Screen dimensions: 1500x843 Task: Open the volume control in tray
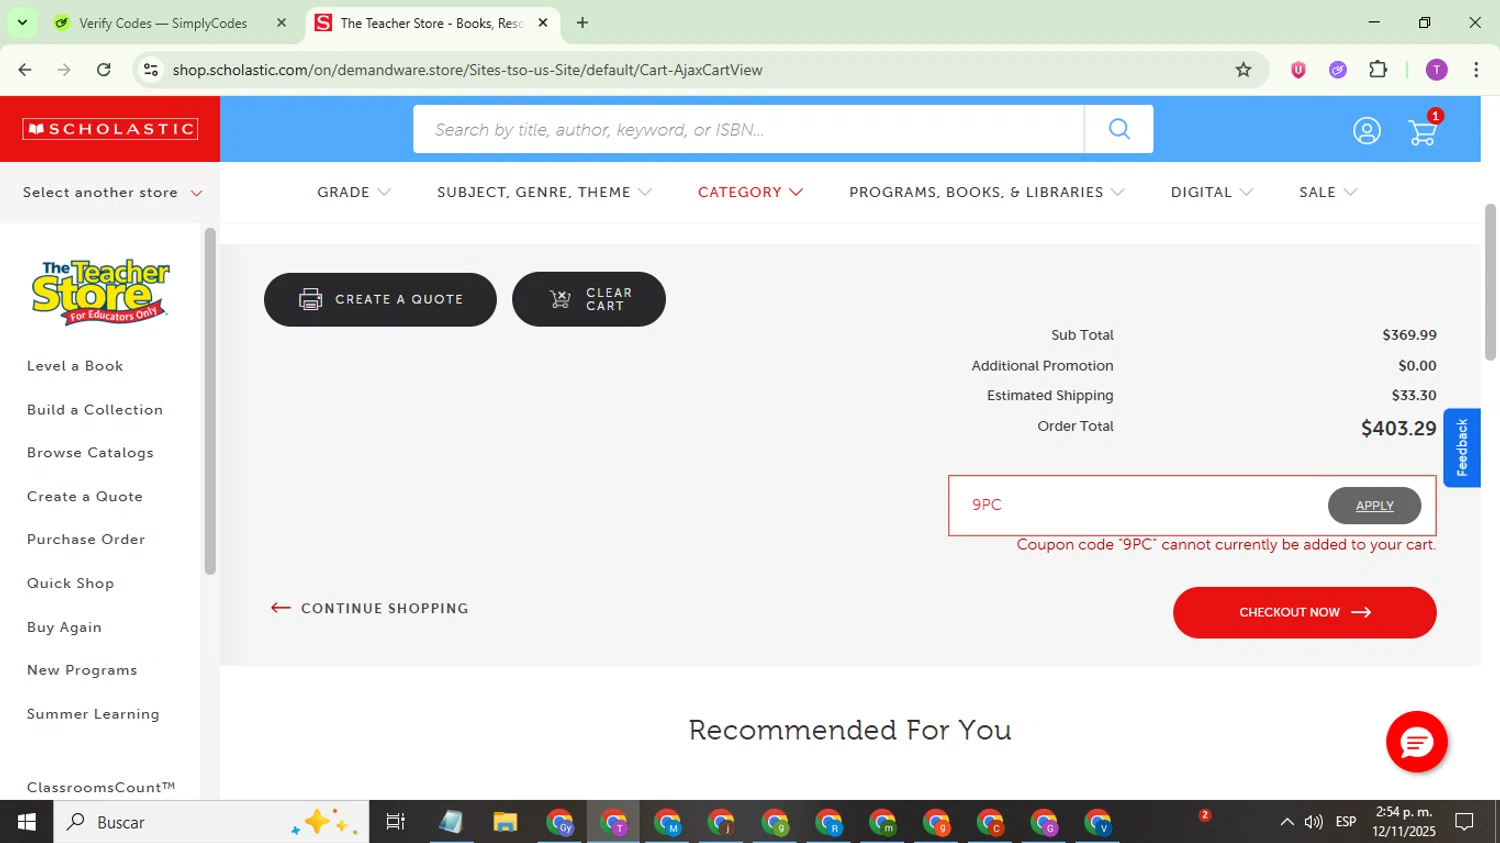(1314, 822)
